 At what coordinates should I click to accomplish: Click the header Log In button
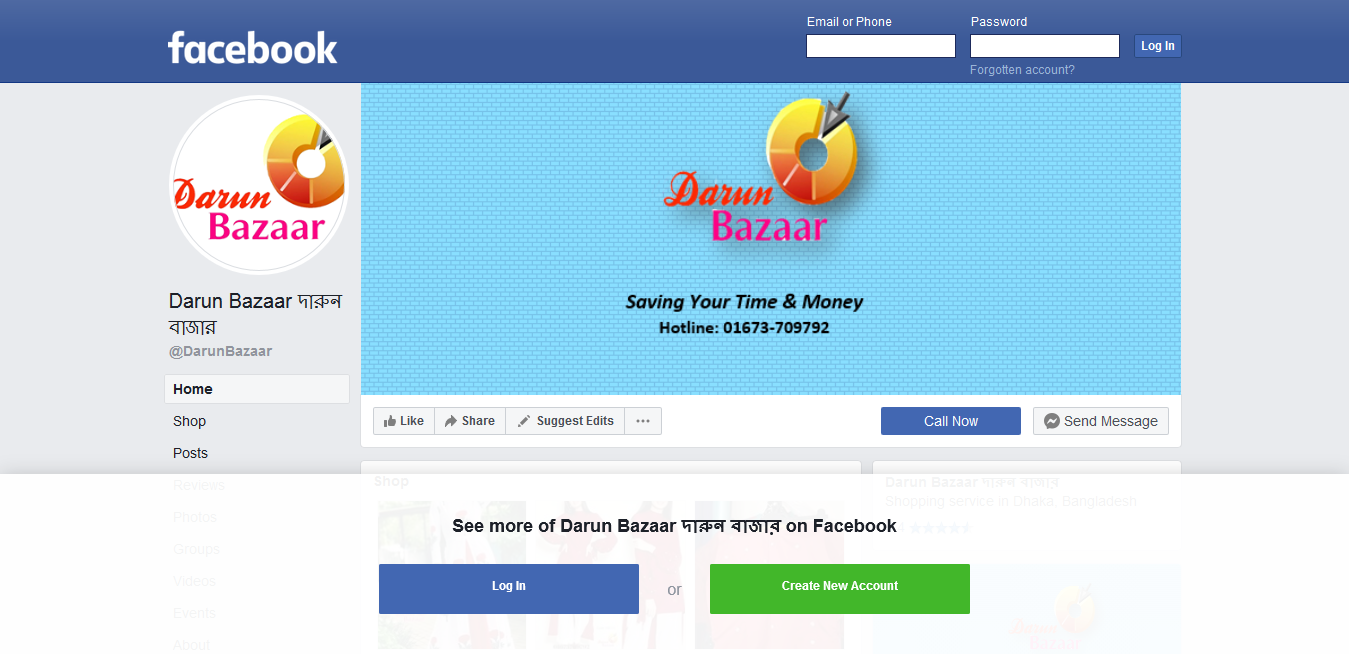(x=1158, y=46)
